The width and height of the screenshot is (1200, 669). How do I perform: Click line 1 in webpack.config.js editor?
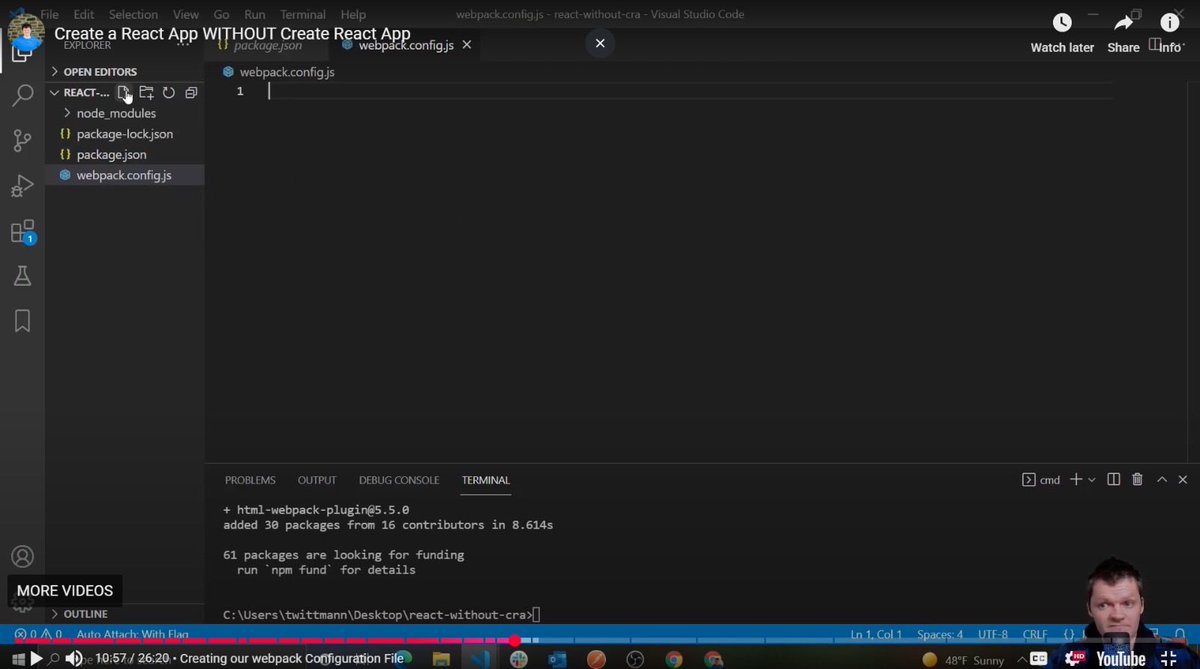[x=690, y=91]
